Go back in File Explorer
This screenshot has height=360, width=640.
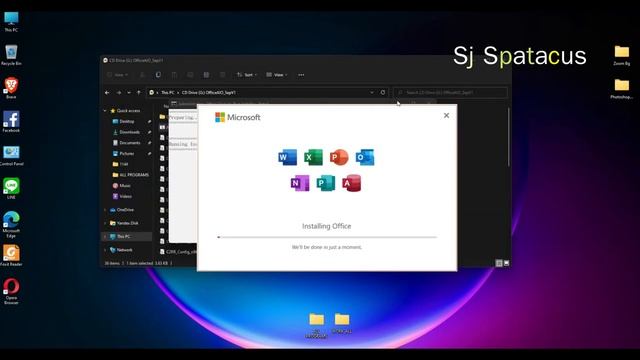(107, 93)
